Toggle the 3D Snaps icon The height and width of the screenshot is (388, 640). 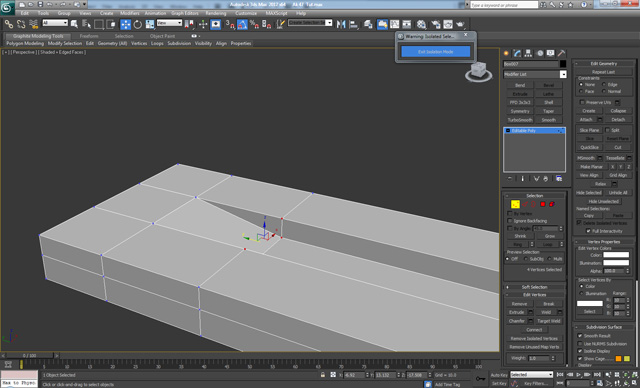click(230, 24)
